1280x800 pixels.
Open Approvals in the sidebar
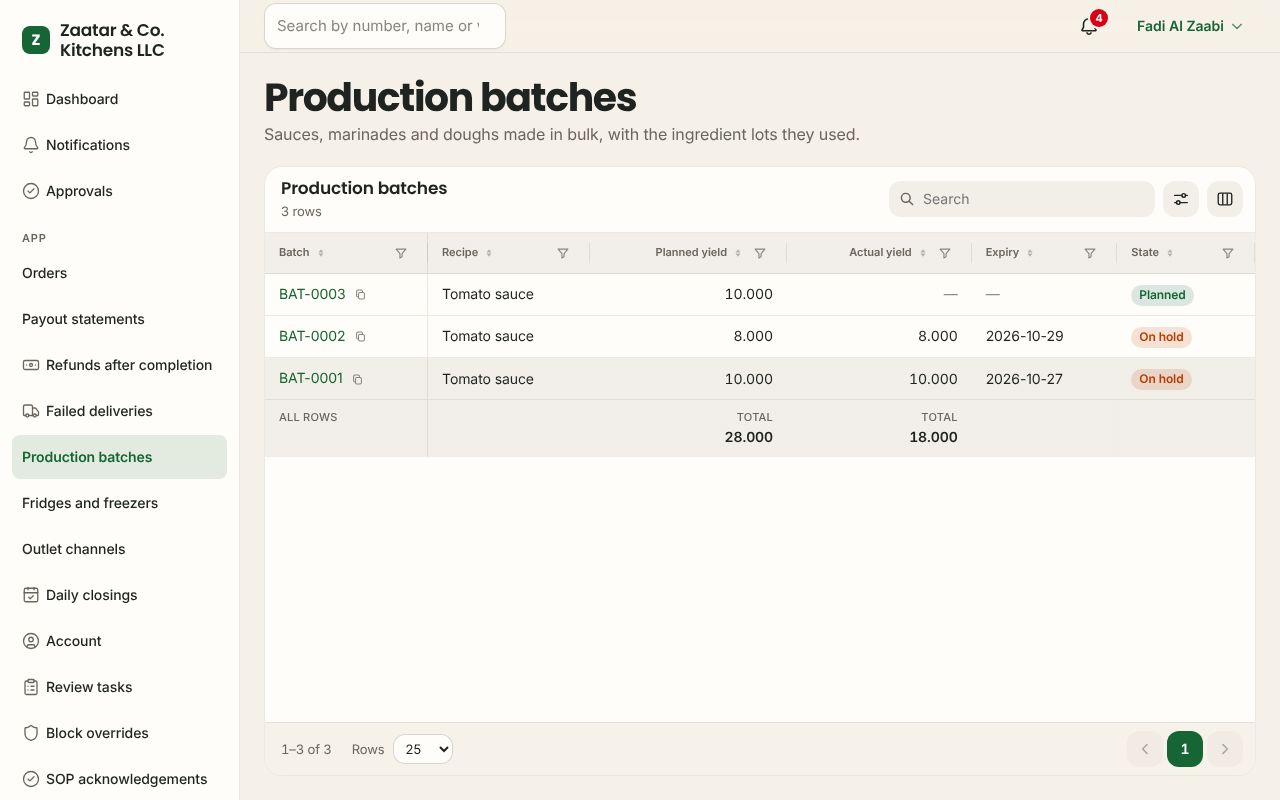coord(120,191)
